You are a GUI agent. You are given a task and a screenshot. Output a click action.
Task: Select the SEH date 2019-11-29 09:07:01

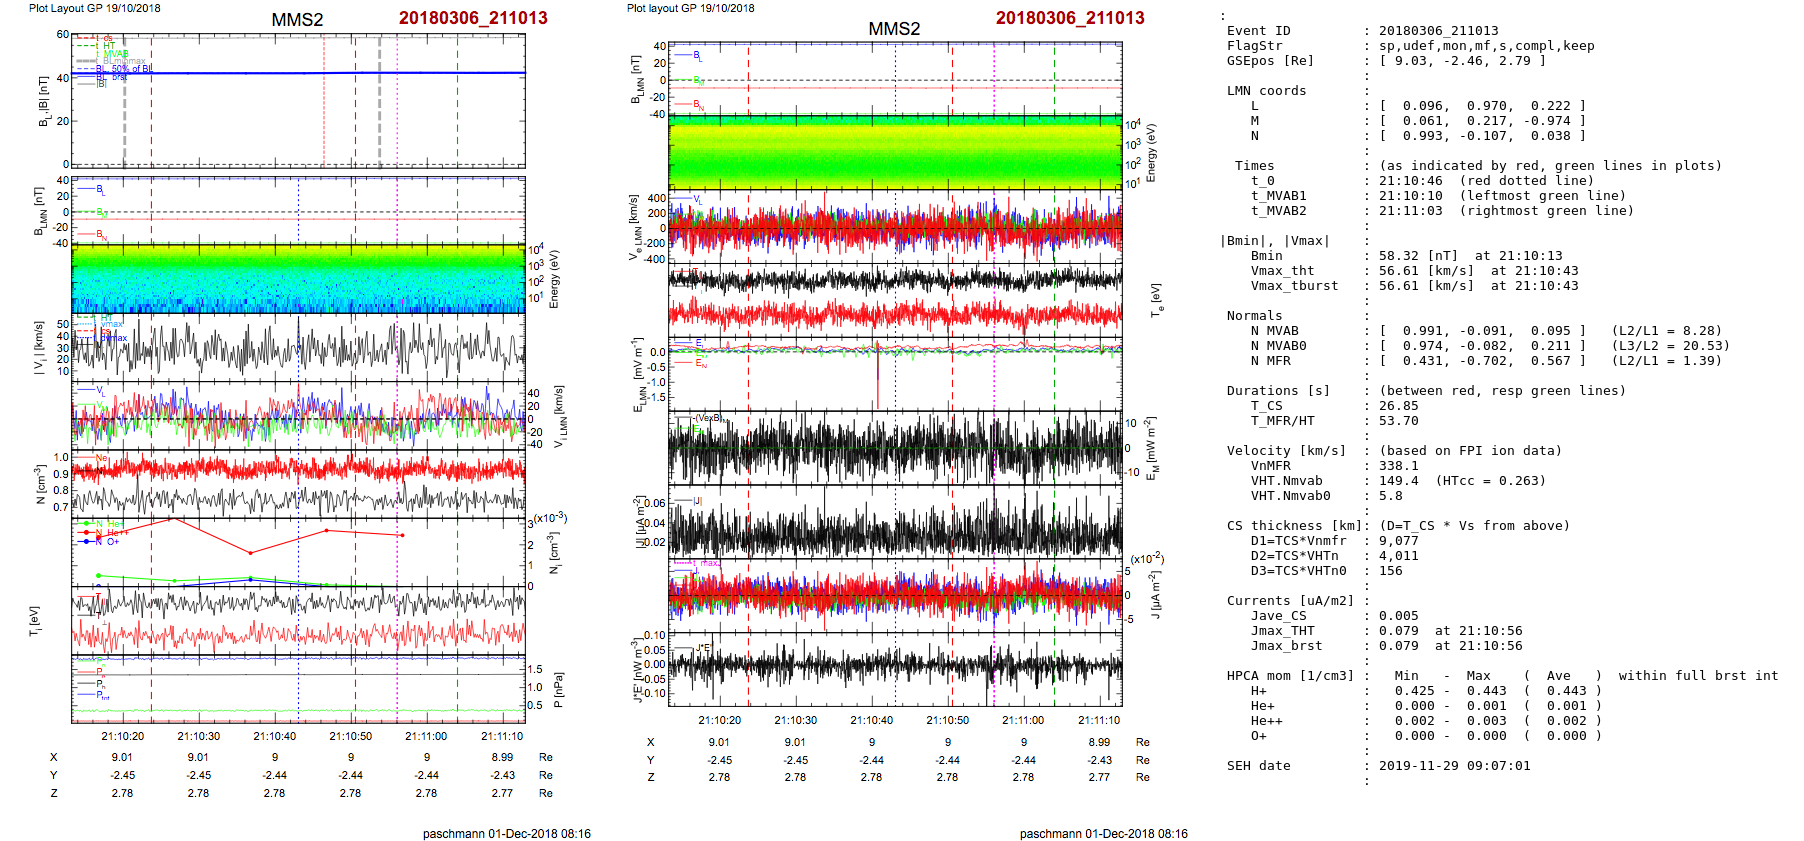point(1454,766)
